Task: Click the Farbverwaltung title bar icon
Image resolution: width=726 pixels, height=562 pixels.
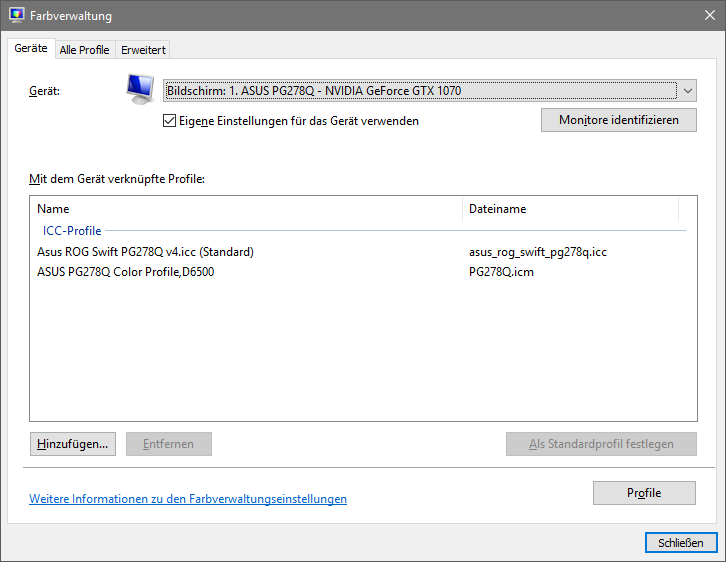Action: click(17, 15)
